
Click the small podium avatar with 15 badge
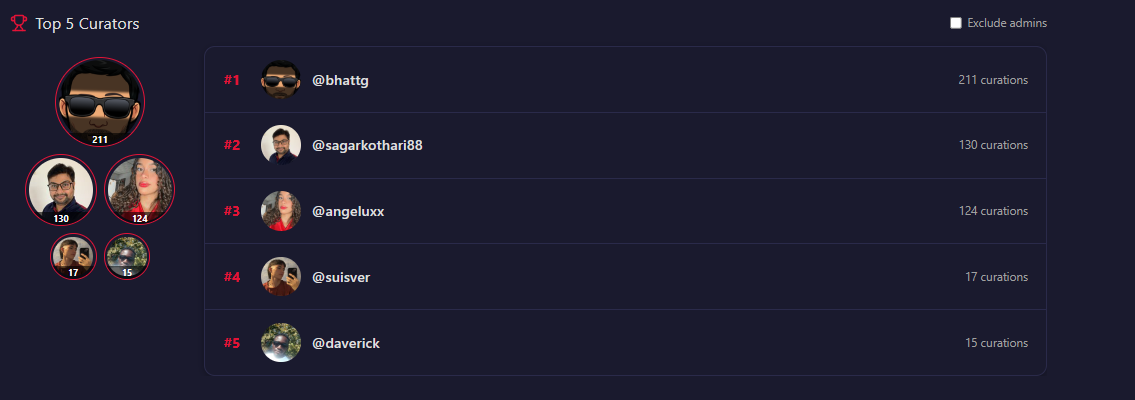click(127, 257)
